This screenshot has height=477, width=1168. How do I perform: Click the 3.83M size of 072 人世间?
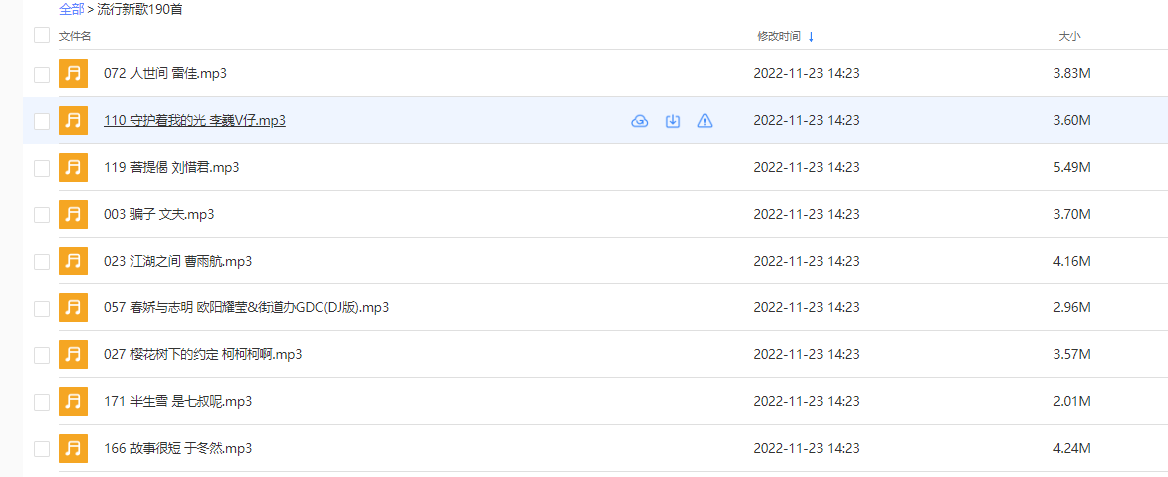(x=1072, y=74)
